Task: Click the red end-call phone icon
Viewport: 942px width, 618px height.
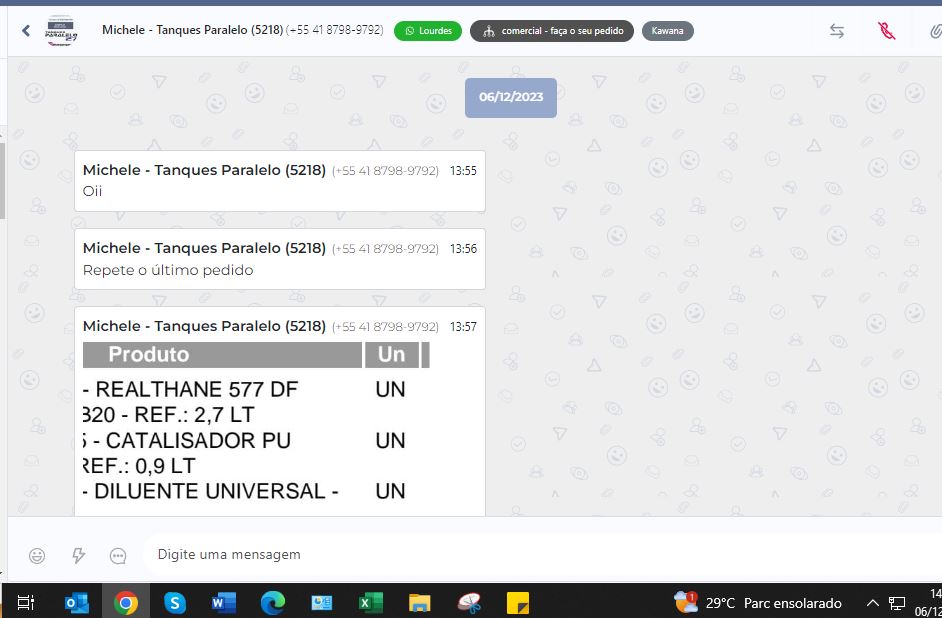Action: point(886,31)
